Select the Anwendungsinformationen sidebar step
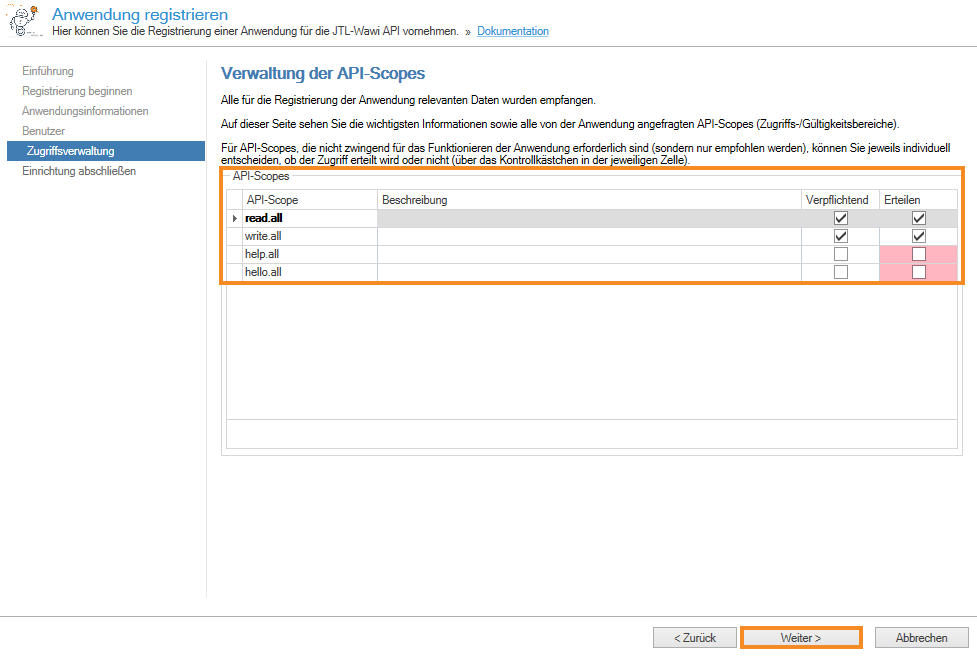977x656 pixels. (x=85, y=111)
